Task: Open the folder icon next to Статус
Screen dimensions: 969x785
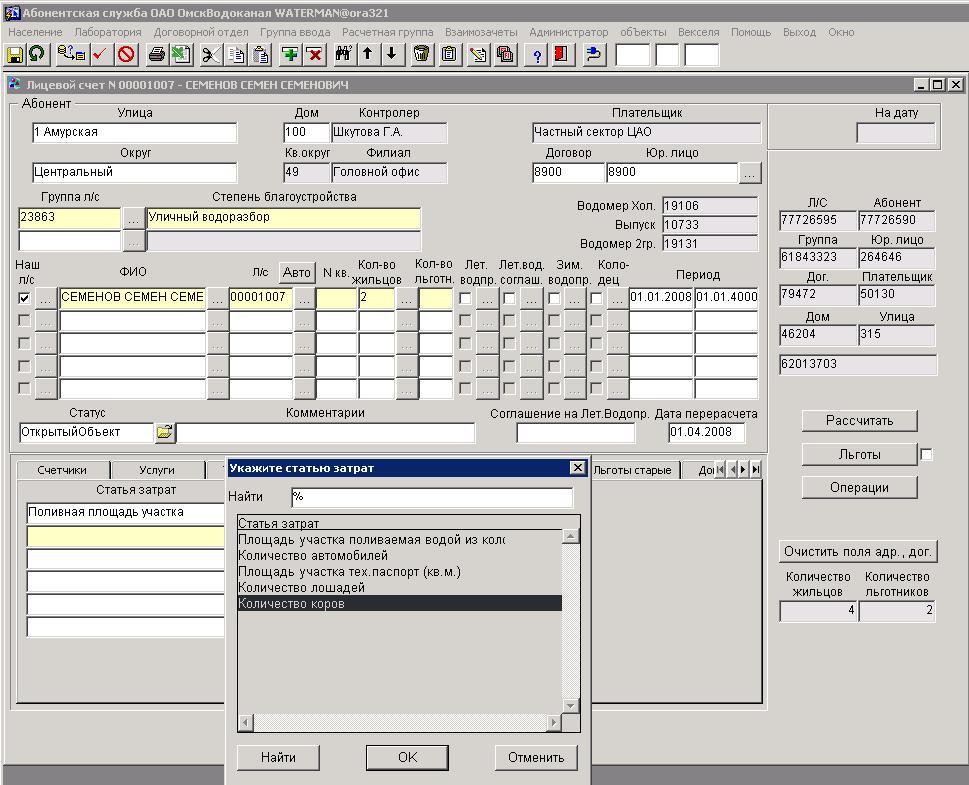Action: [164, 433]
